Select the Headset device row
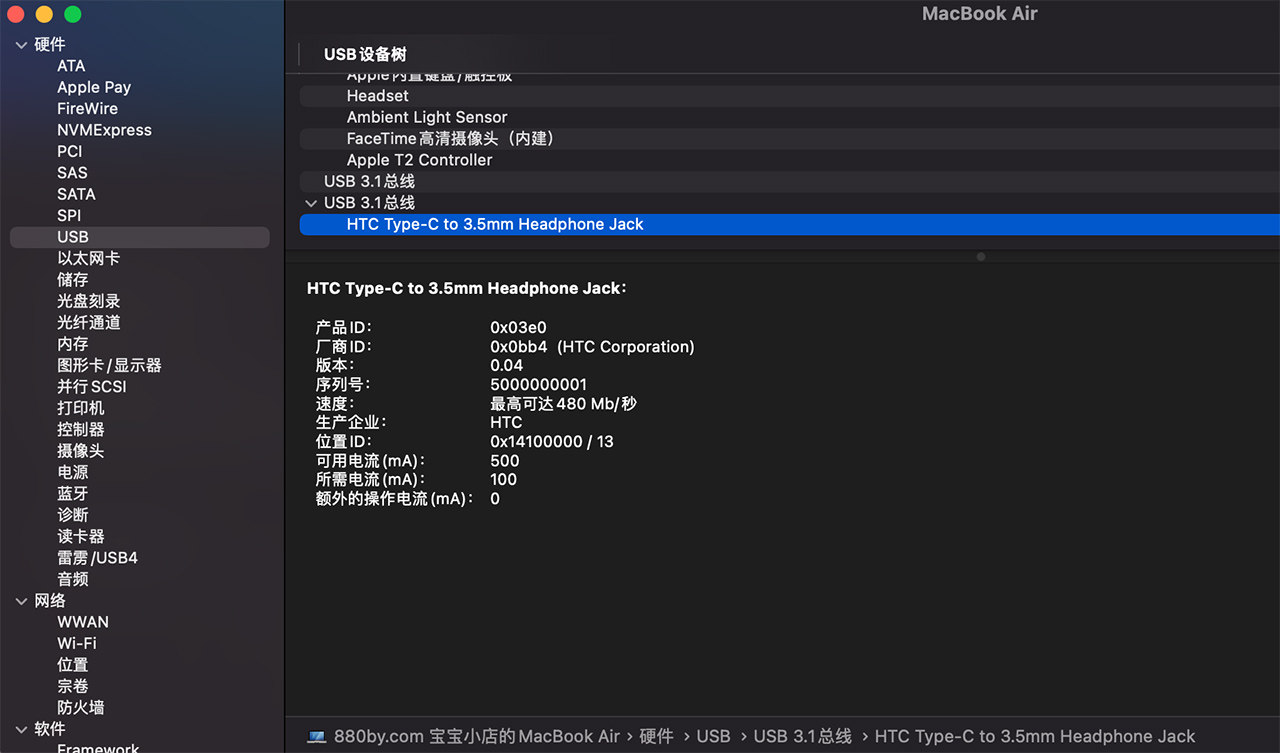This screenshot has height=753, width=1280. coord(790,96)
